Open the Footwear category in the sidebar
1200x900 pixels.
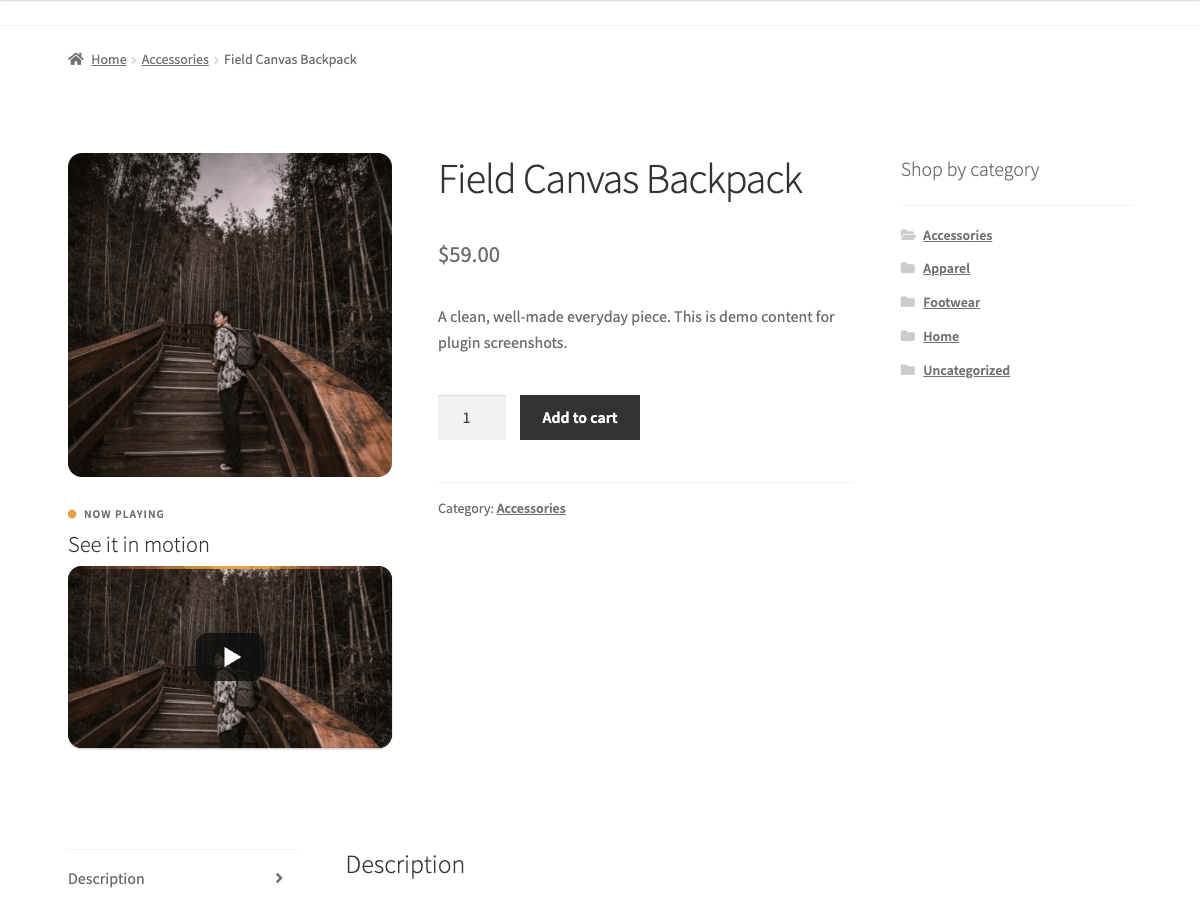click(x=951, y=302)
